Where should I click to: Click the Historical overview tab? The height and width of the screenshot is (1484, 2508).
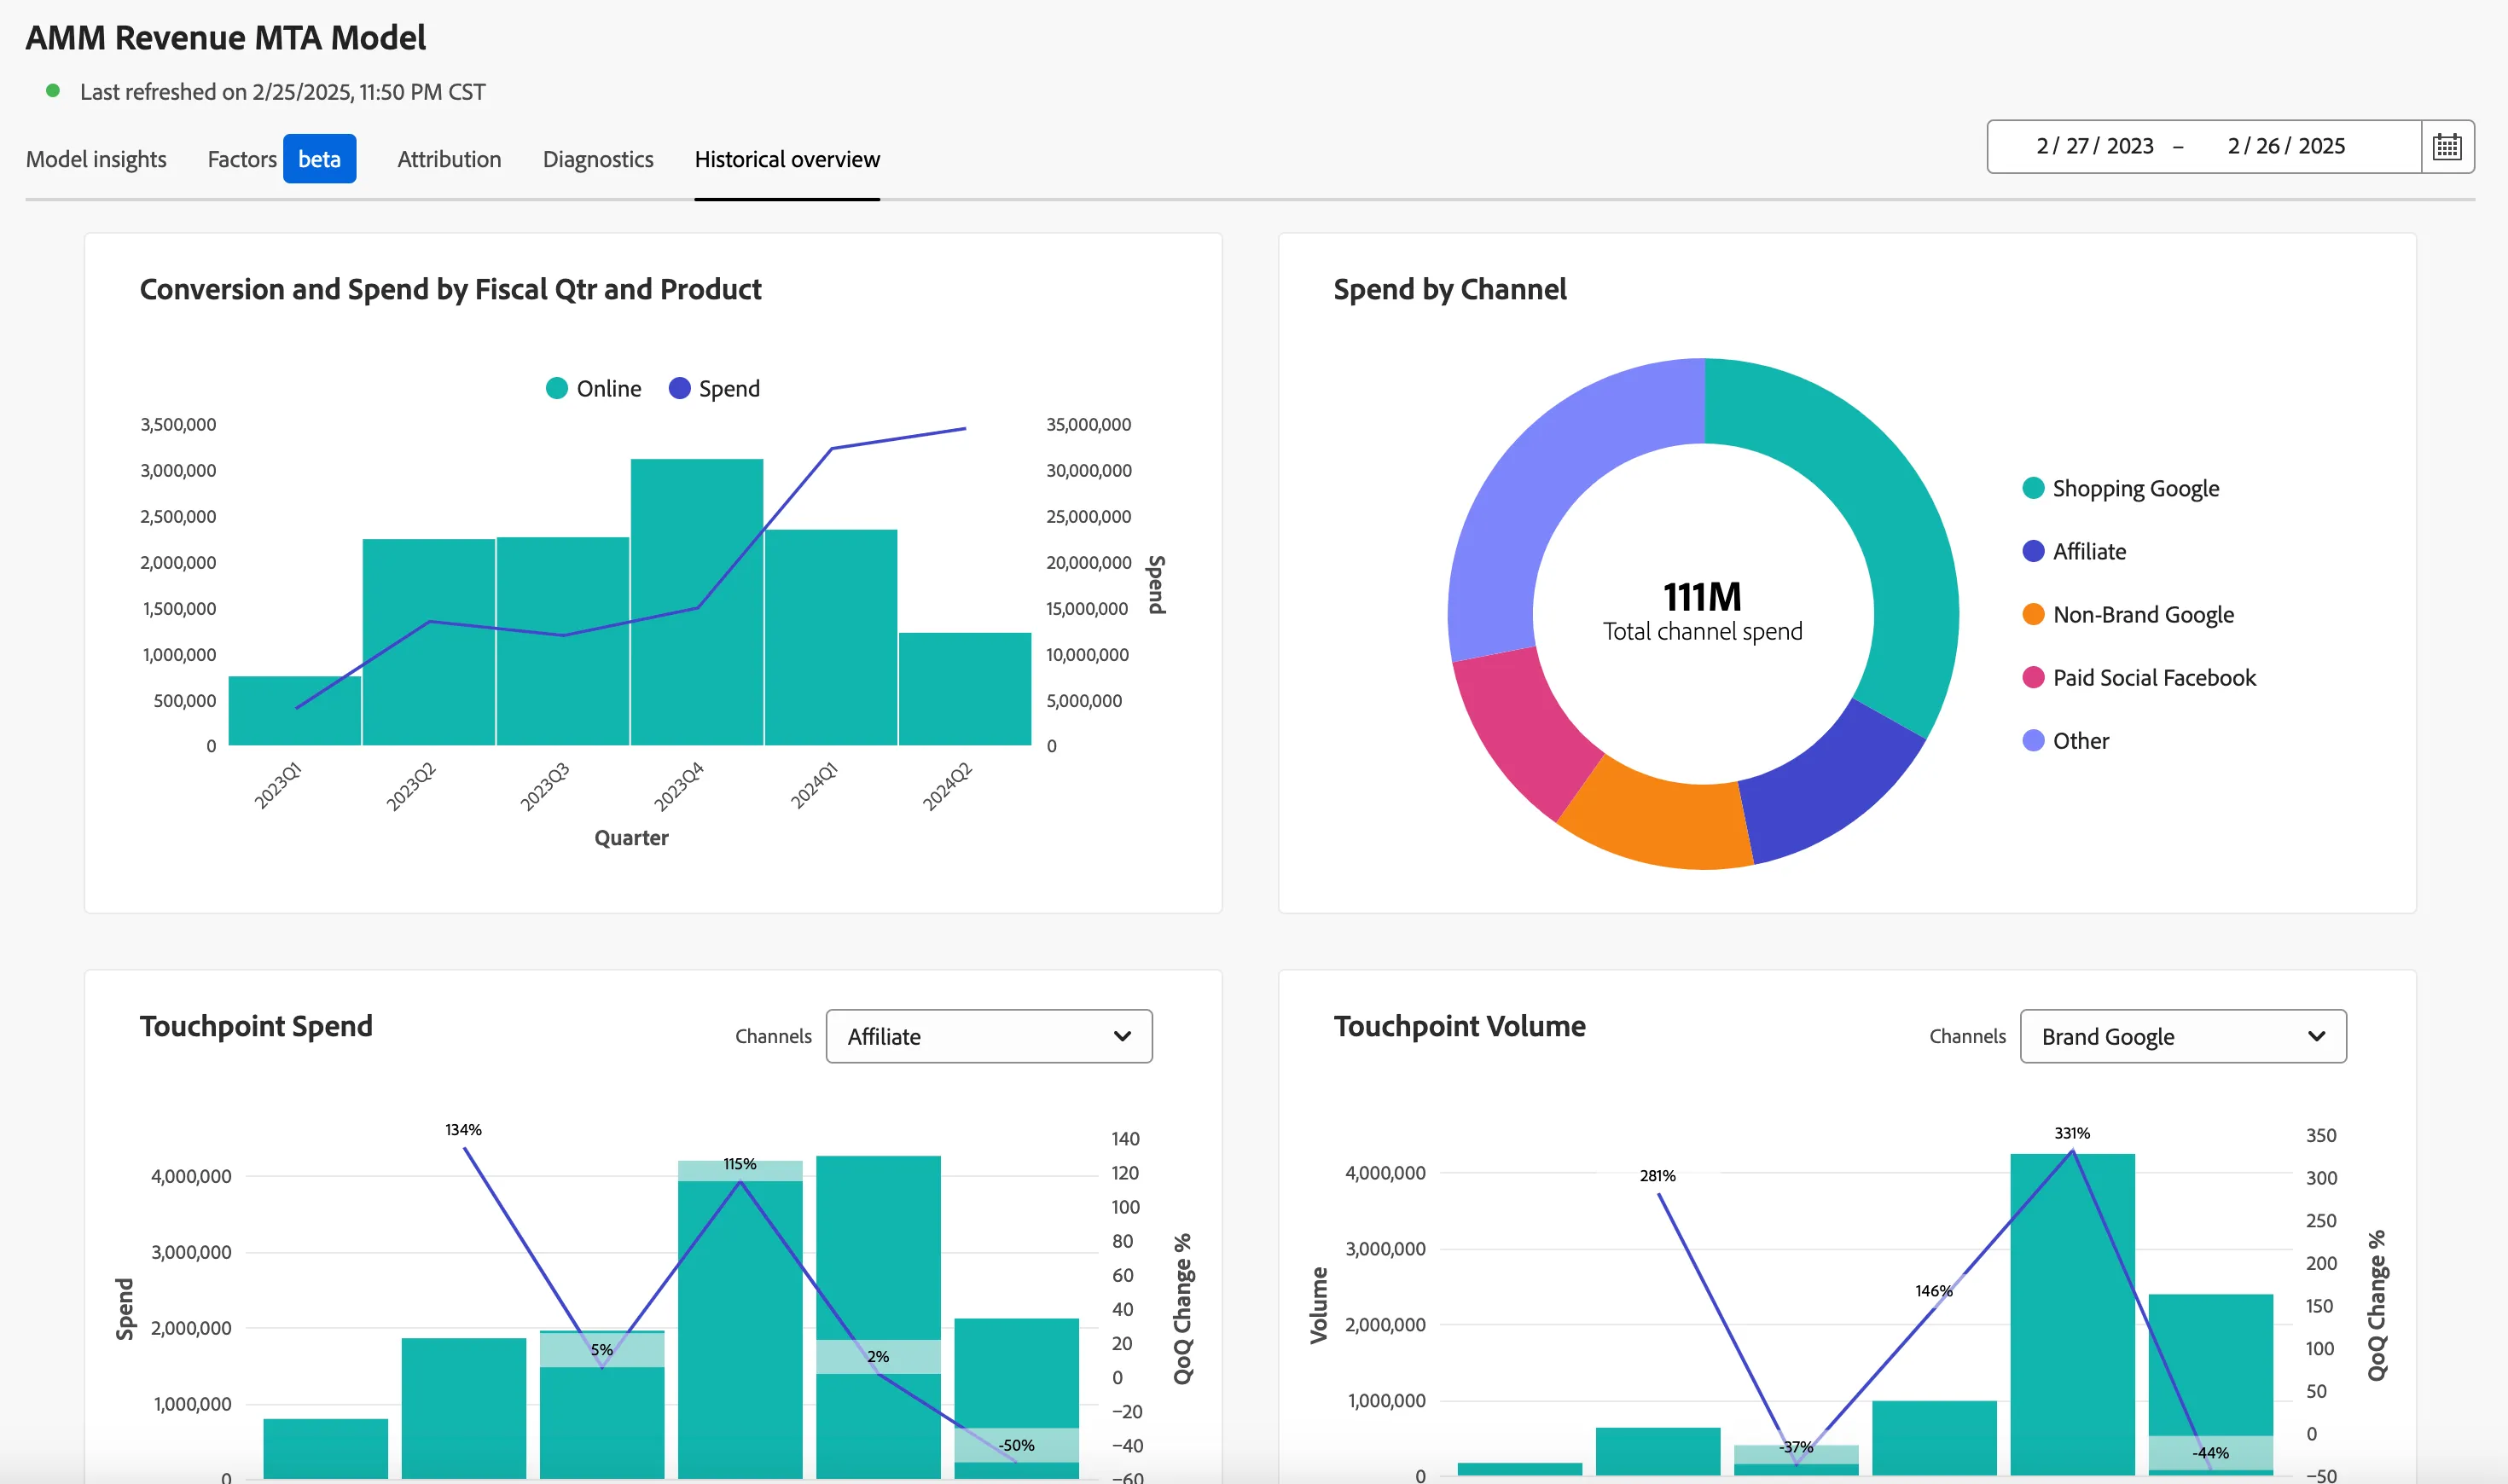787,159
